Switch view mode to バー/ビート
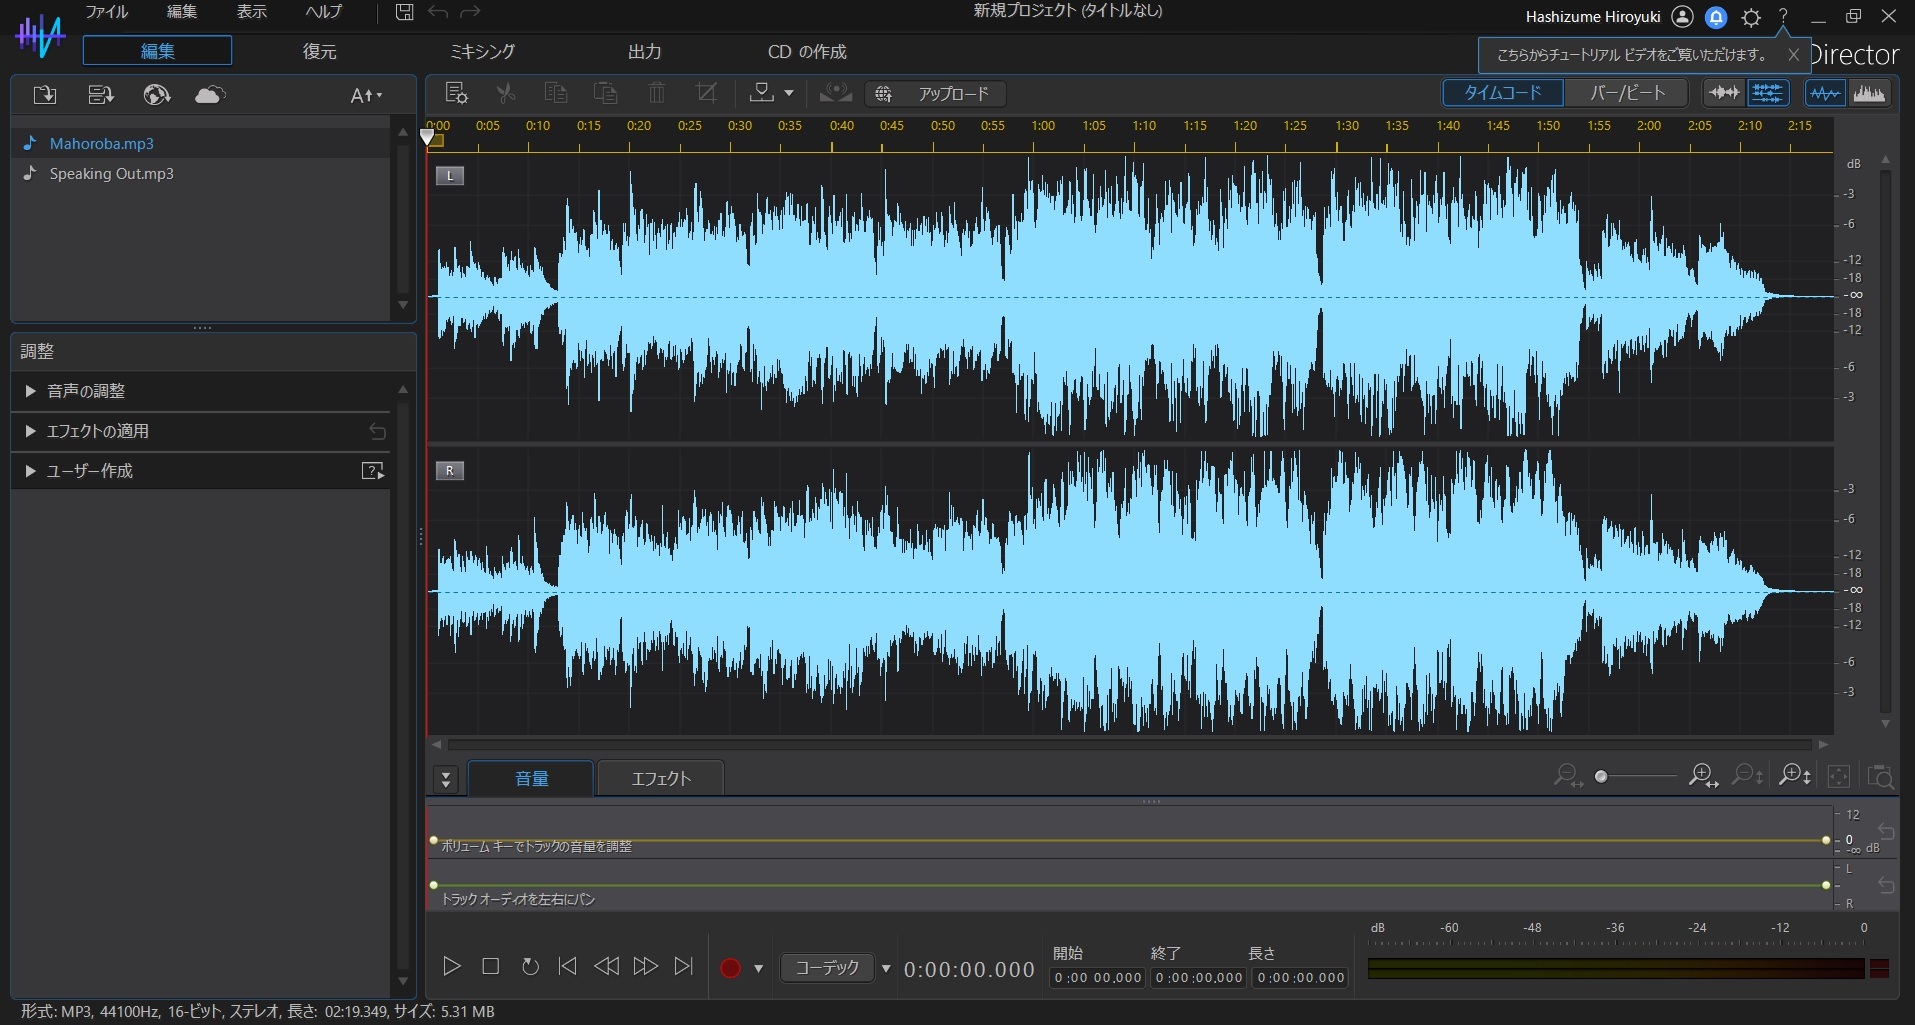The image size is (1915, 1025). pyautogui.click(x=1625, y=92)
